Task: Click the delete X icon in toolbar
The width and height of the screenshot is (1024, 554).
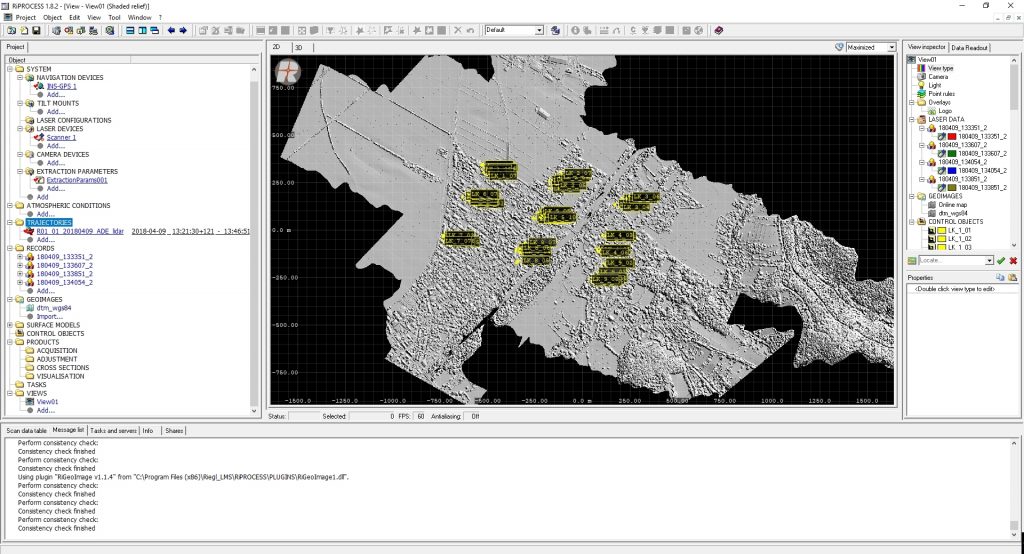Action: pos(457,31)
